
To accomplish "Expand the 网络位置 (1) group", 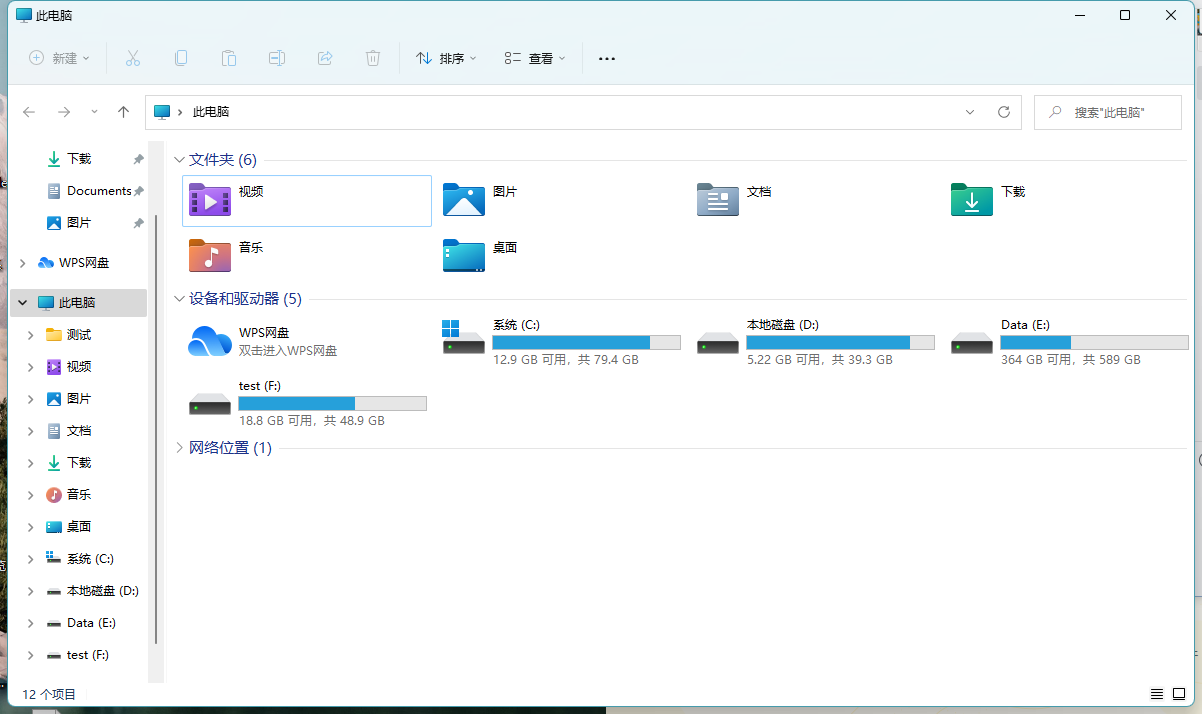I will (179, 448).
